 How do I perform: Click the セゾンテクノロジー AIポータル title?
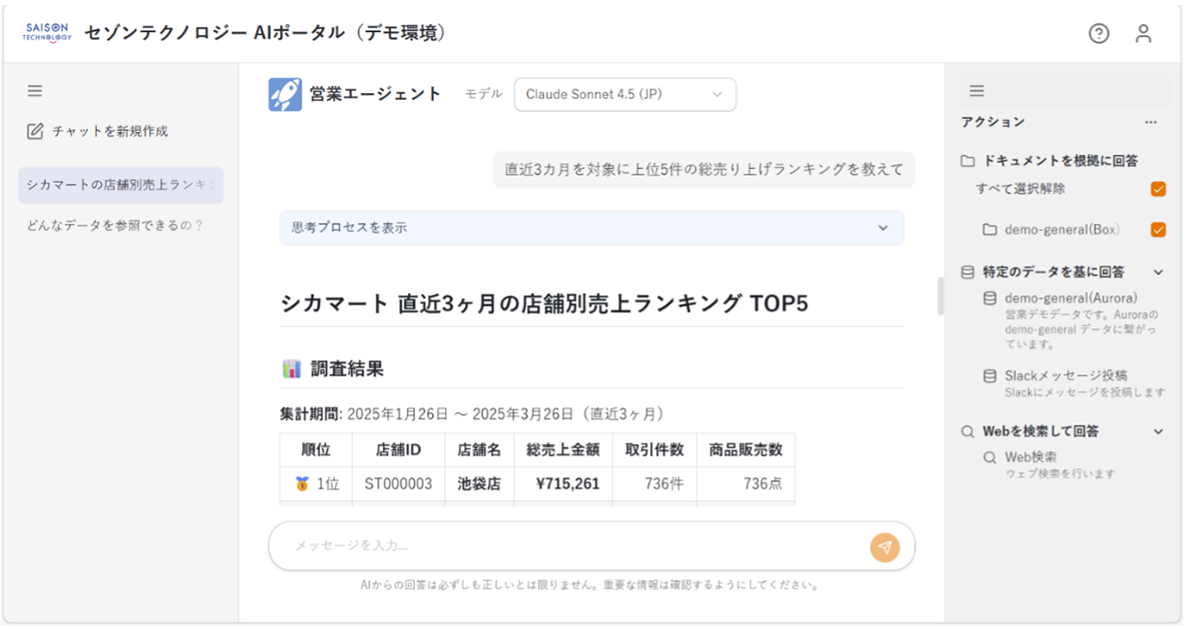(266, 33)
